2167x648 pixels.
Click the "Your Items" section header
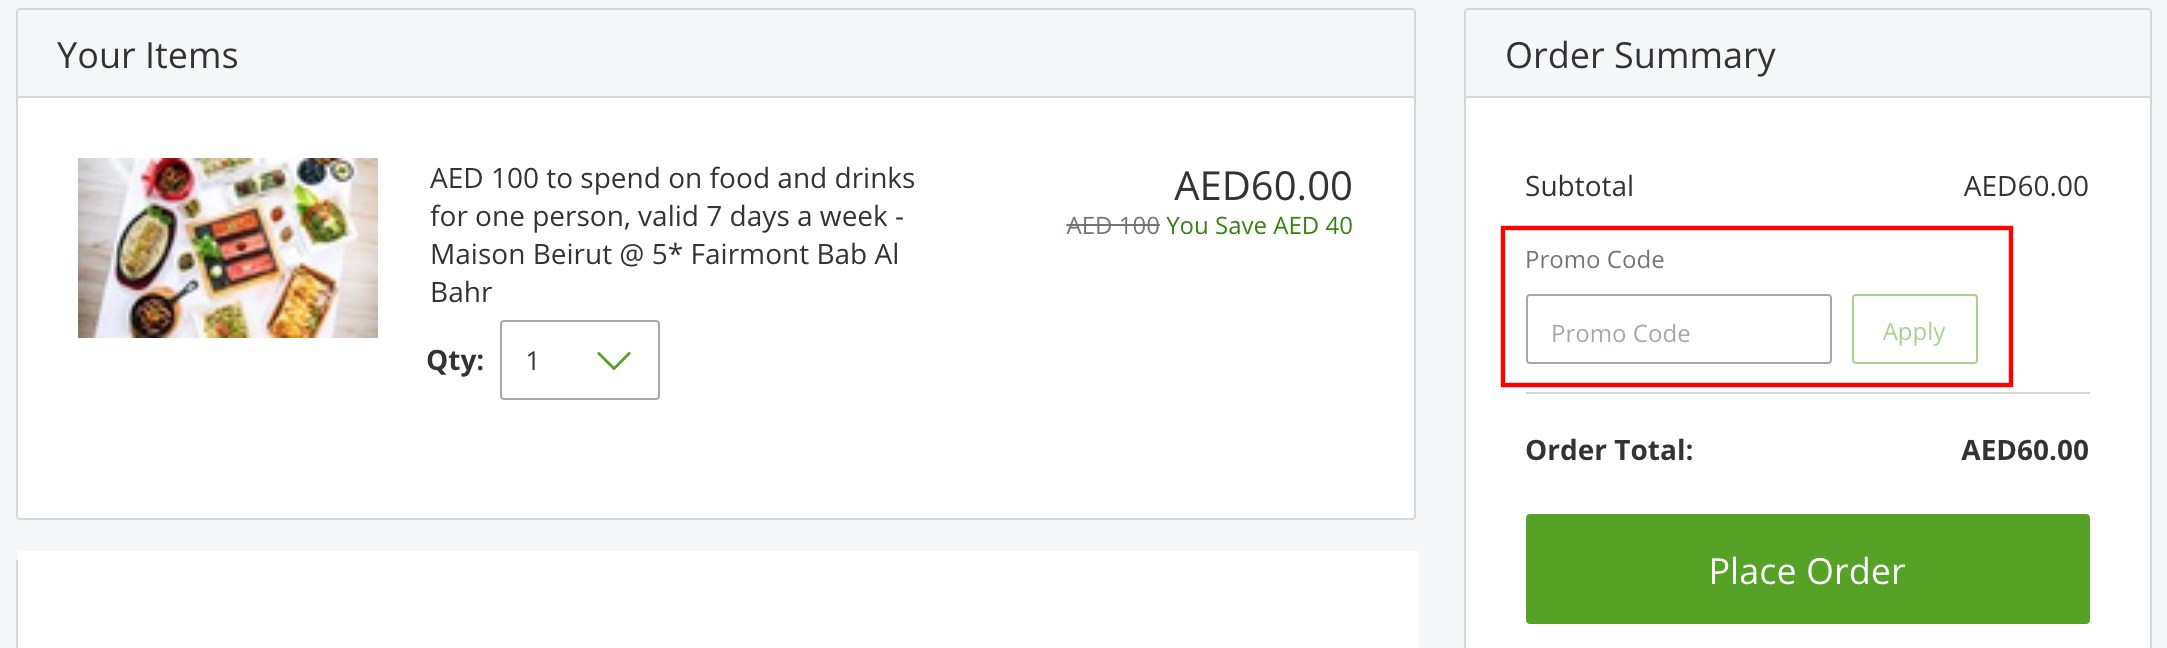pyautogui.click(x=148, y=55)
